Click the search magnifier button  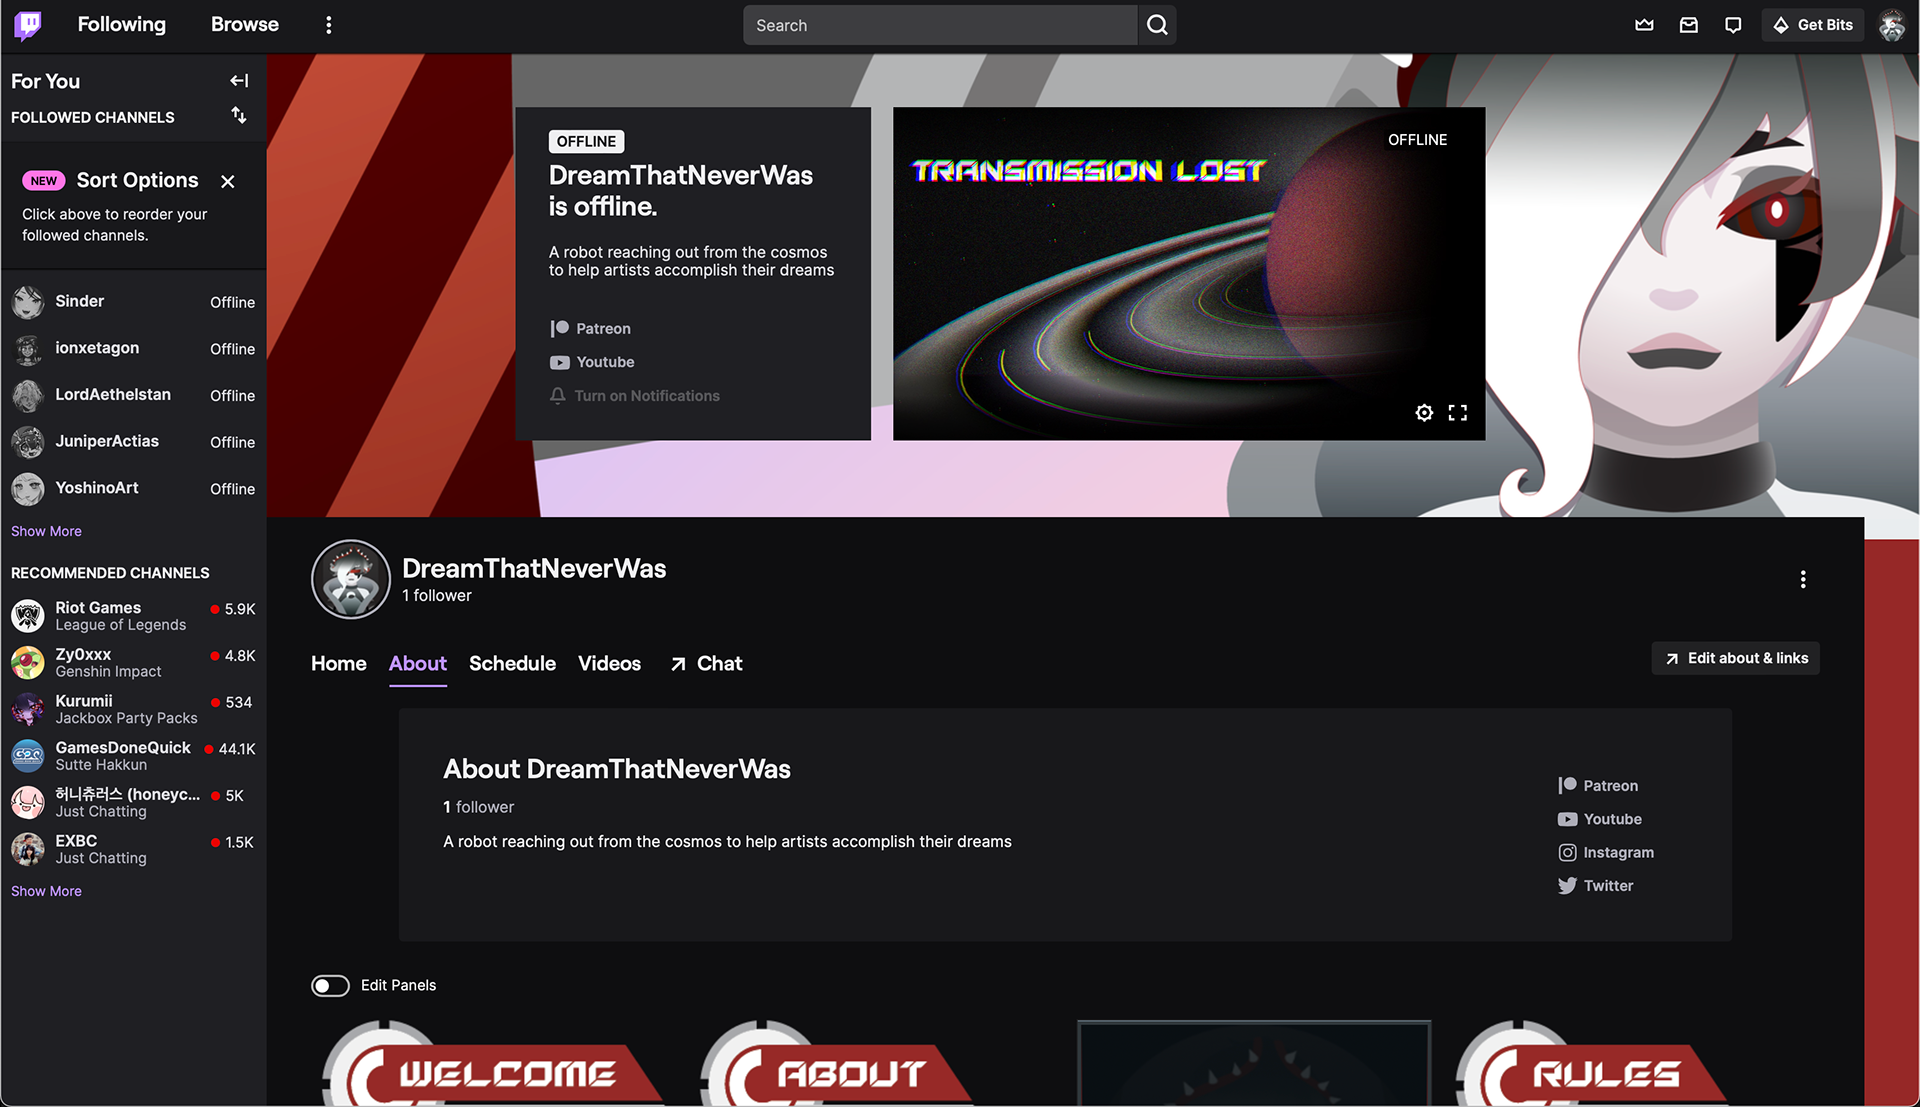click(x=1157, y=25)
